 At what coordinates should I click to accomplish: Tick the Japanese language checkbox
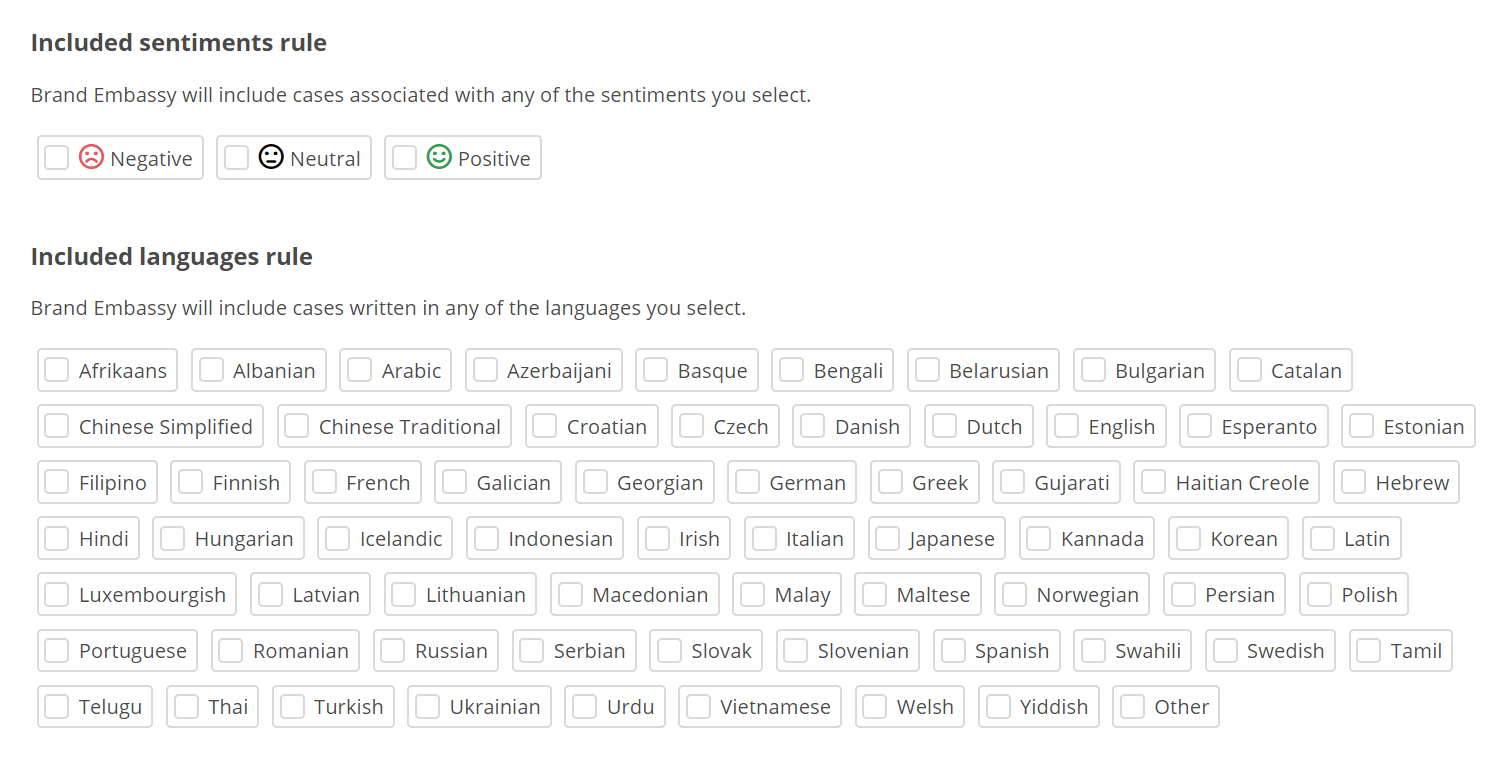pos(887,538)
